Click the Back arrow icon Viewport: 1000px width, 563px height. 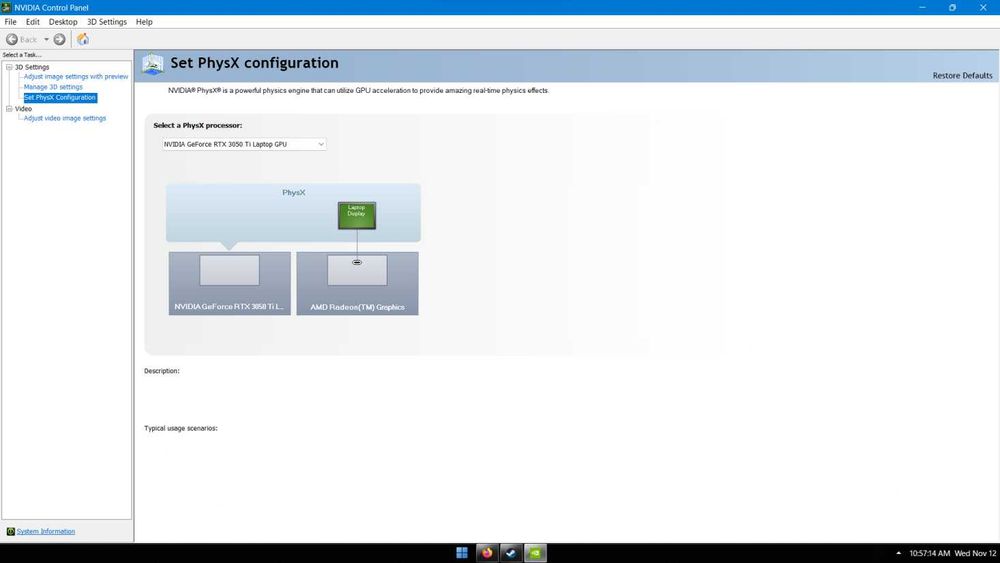click(11, 40)
